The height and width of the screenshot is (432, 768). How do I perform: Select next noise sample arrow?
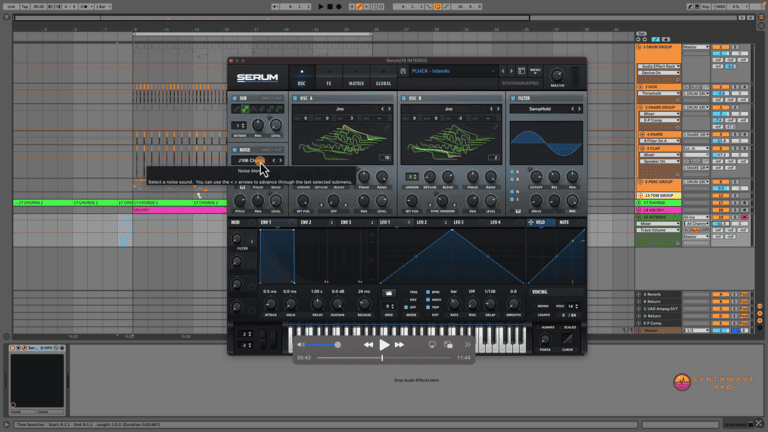coord(281,160)
